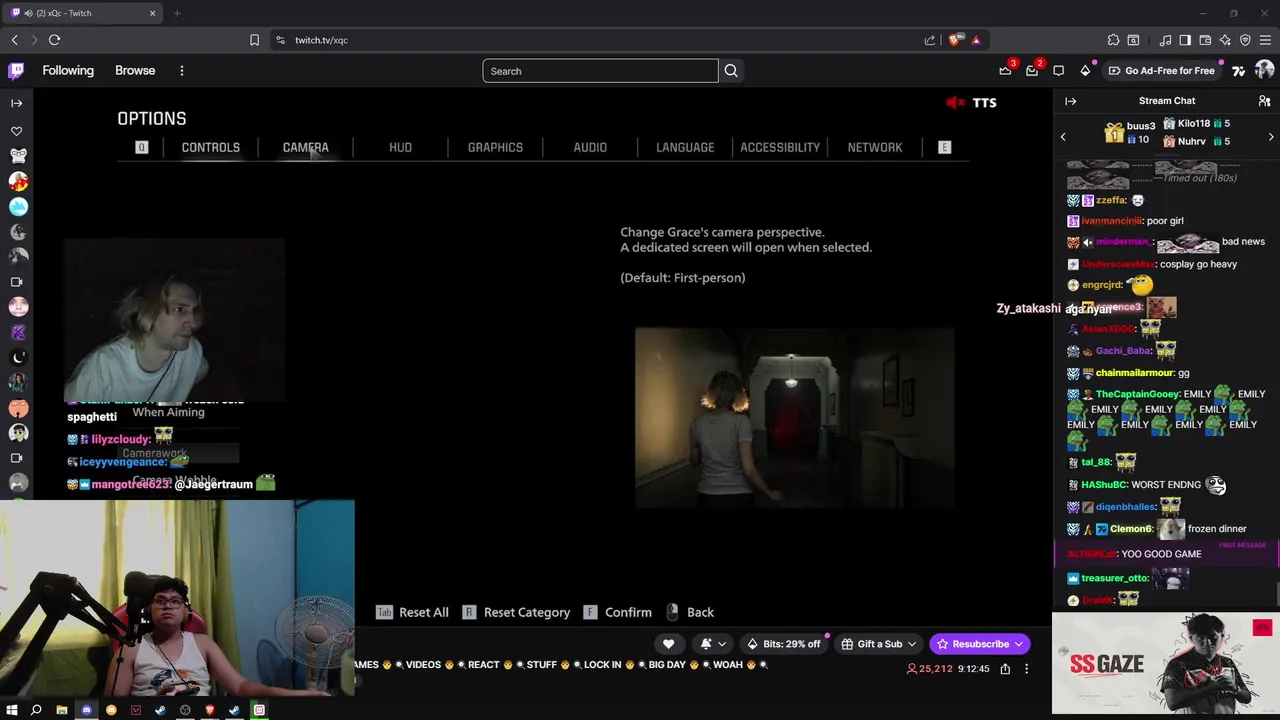The image size is (1280, 720).
Task: Open 7TV extension icon in top nav
Action: [x=1238, y=71]
